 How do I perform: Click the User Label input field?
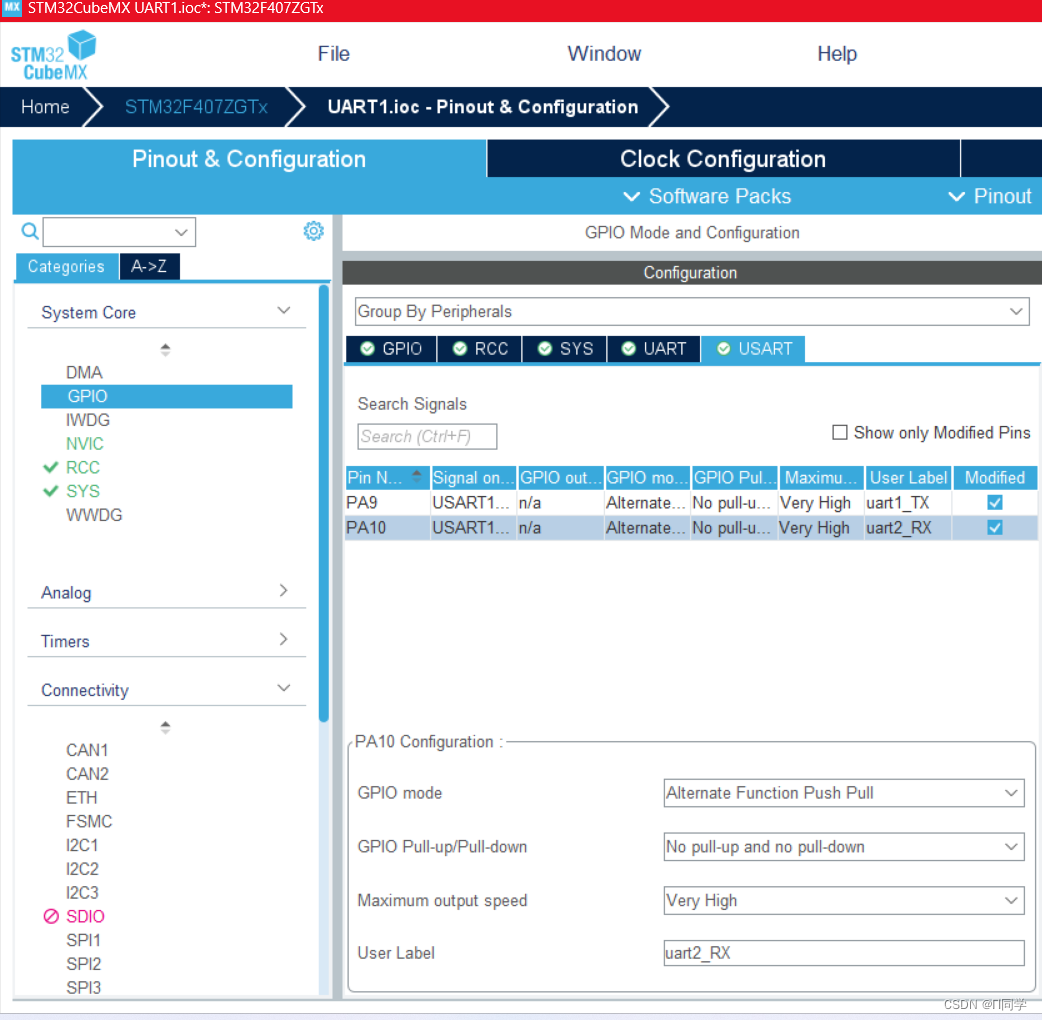pos(844,953)
